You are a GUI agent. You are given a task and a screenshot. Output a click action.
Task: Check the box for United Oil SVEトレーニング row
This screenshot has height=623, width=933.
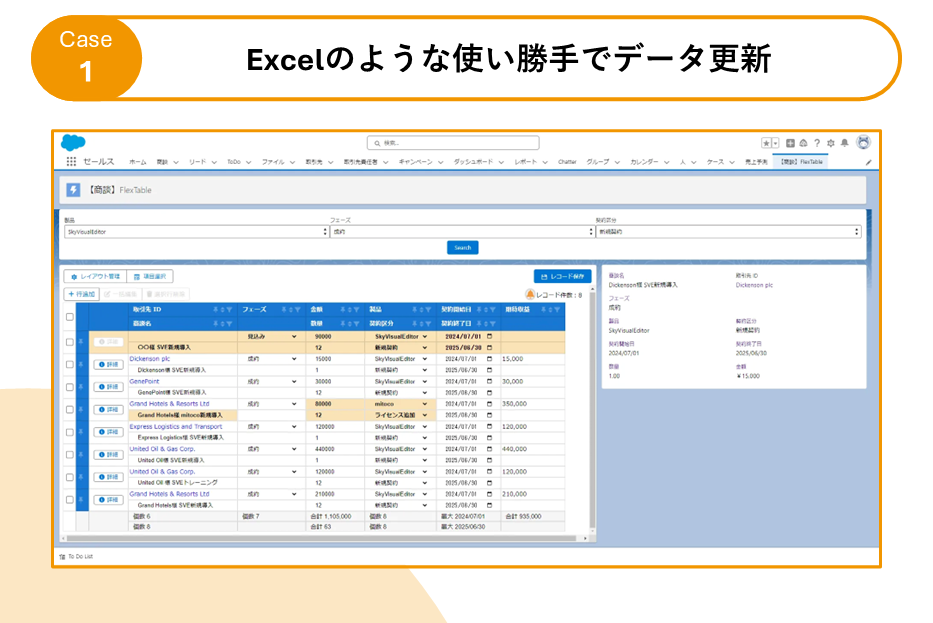[x=70, y=478]
